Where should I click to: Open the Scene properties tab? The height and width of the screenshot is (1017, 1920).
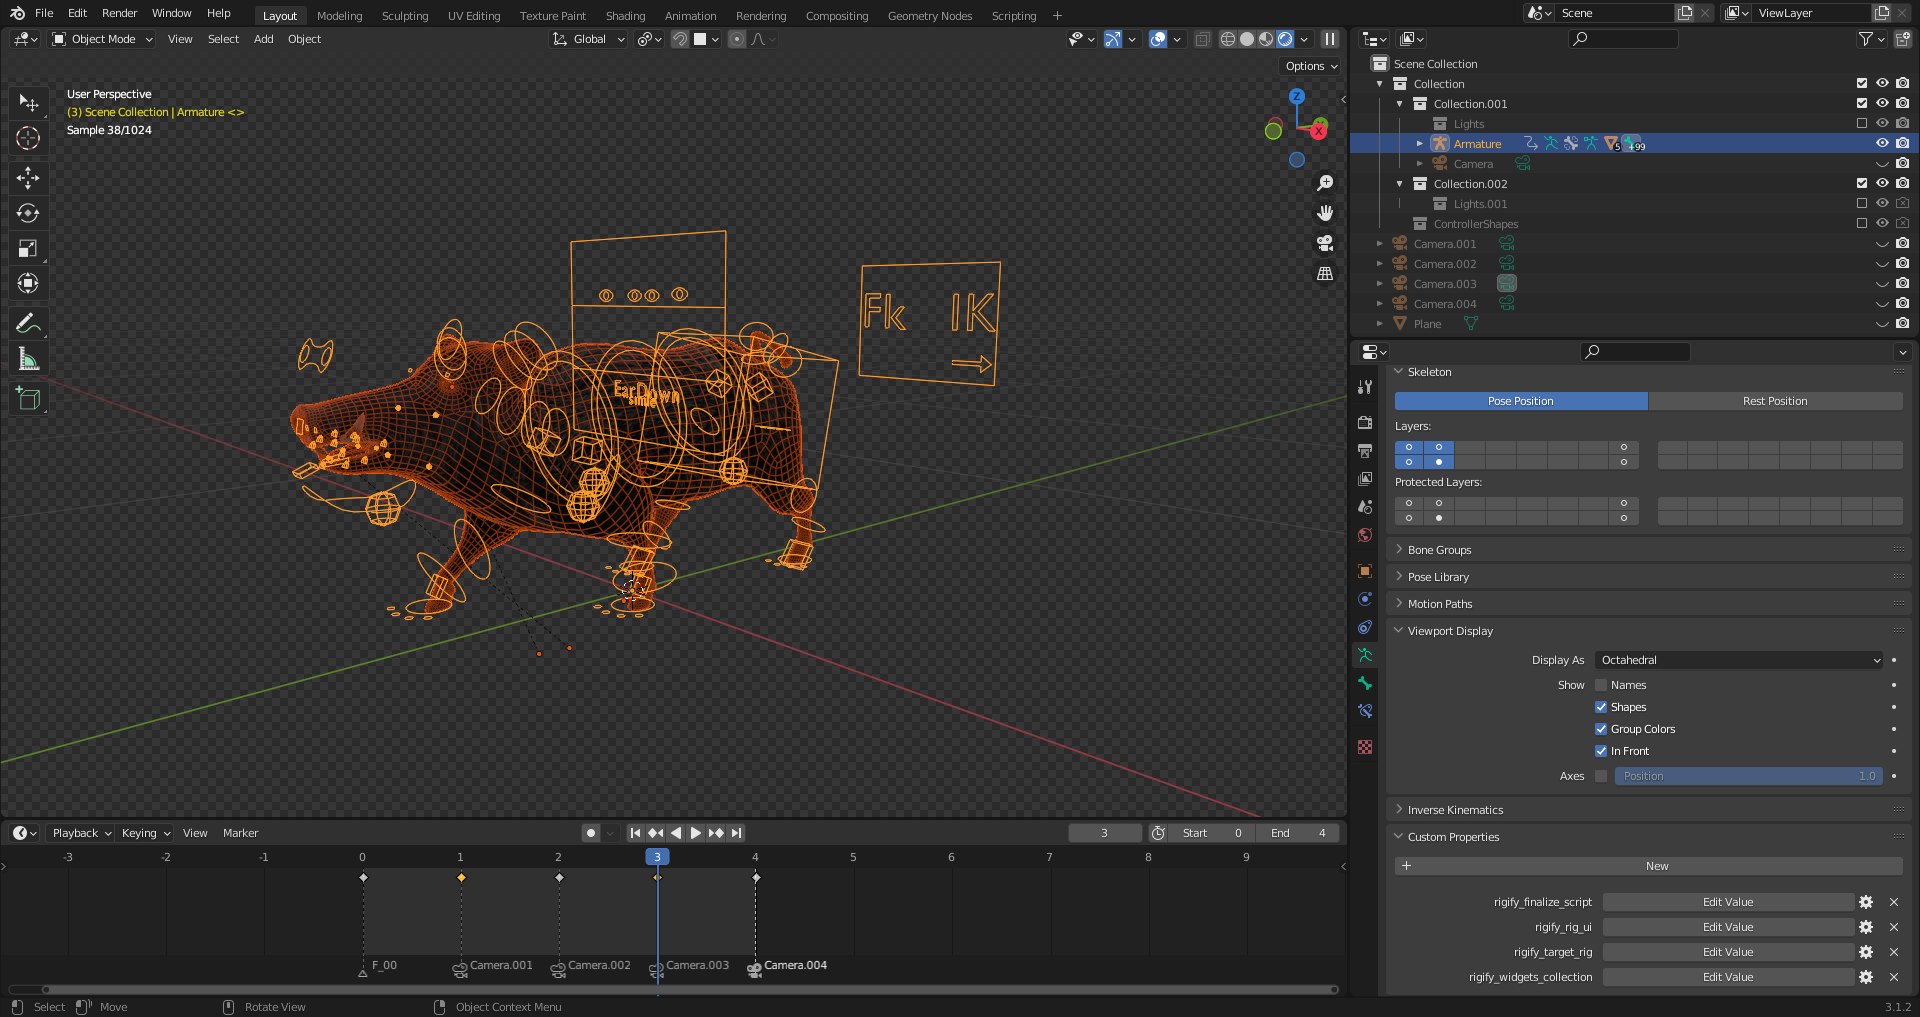[x=1365, y=507]
